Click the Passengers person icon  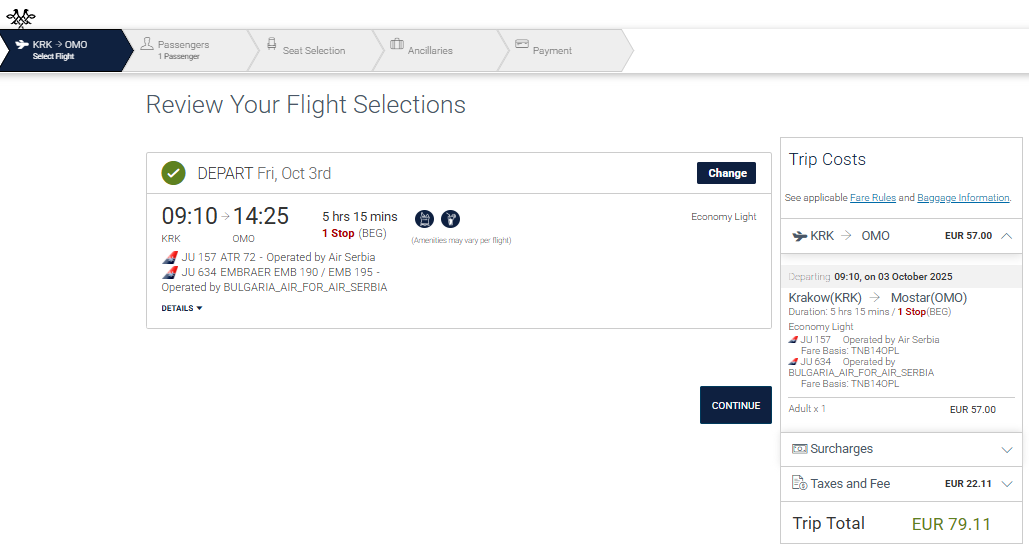pos(147,43)
